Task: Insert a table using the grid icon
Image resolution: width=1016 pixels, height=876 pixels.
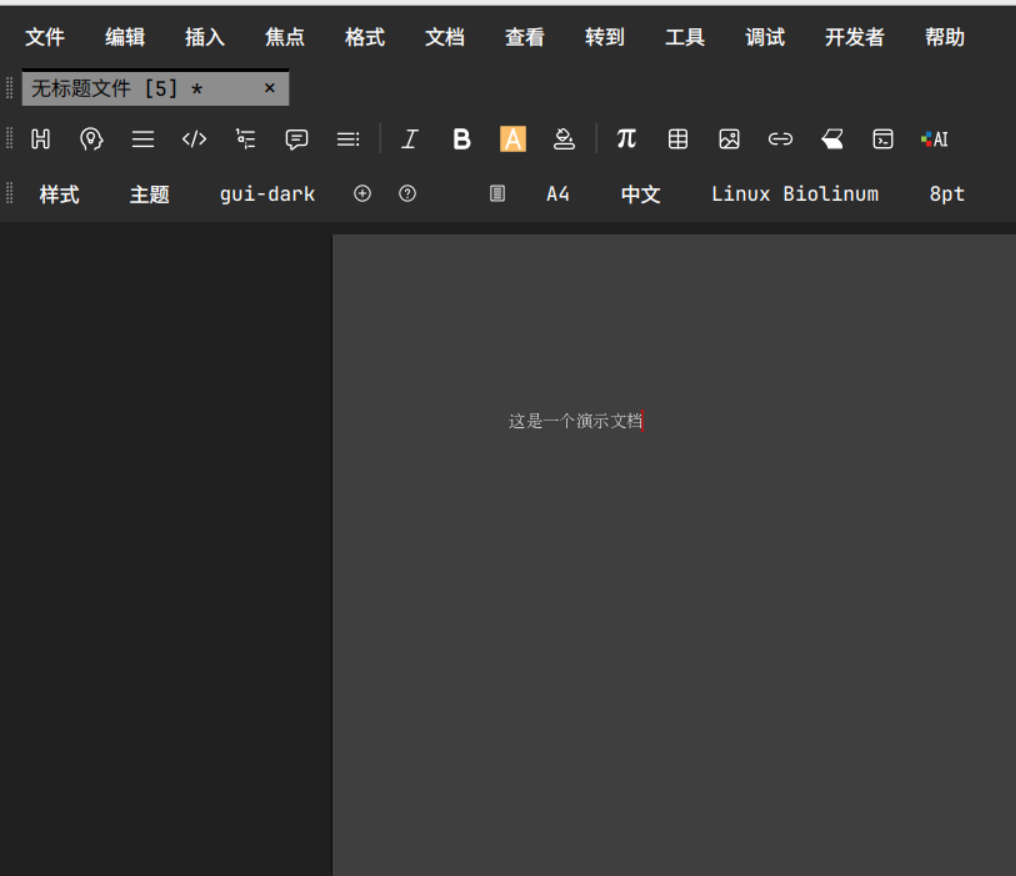Action: [678, 139]
